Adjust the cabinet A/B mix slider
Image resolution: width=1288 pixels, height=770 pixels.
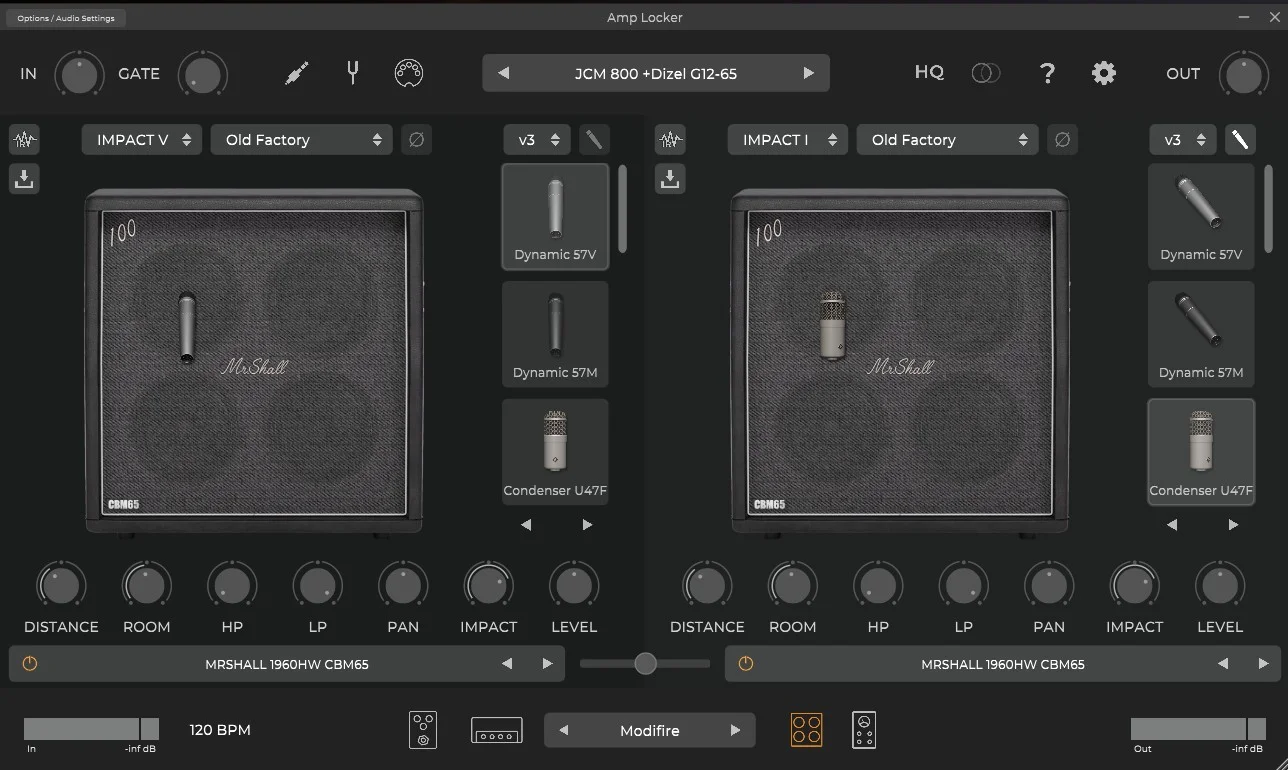(x=645, y=663)
